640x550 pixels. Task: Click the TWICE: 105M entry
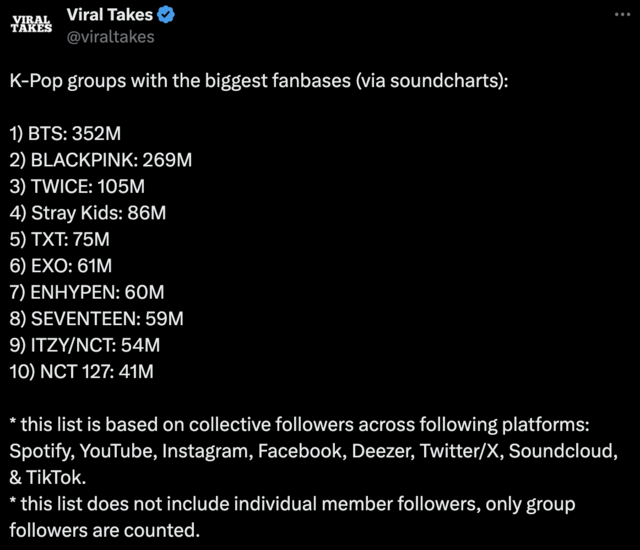coord(78,185)
